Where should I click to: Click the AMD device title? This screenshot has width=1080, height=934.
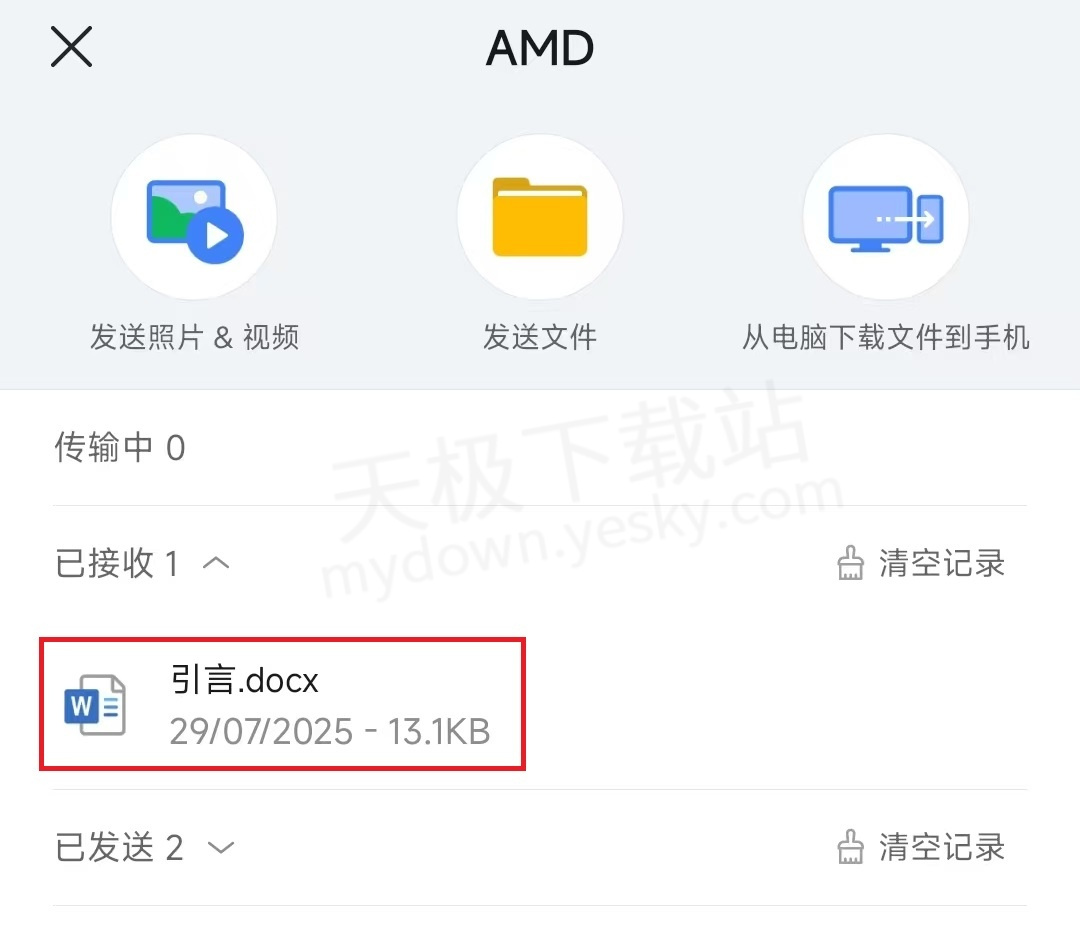(x=540, y=47)
